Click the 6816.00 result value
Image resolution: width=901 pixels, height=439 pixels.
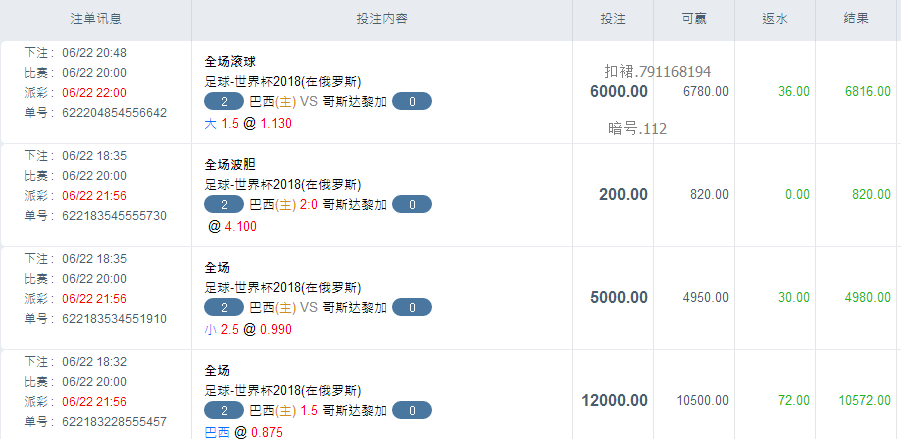click(x=867, y=91)
